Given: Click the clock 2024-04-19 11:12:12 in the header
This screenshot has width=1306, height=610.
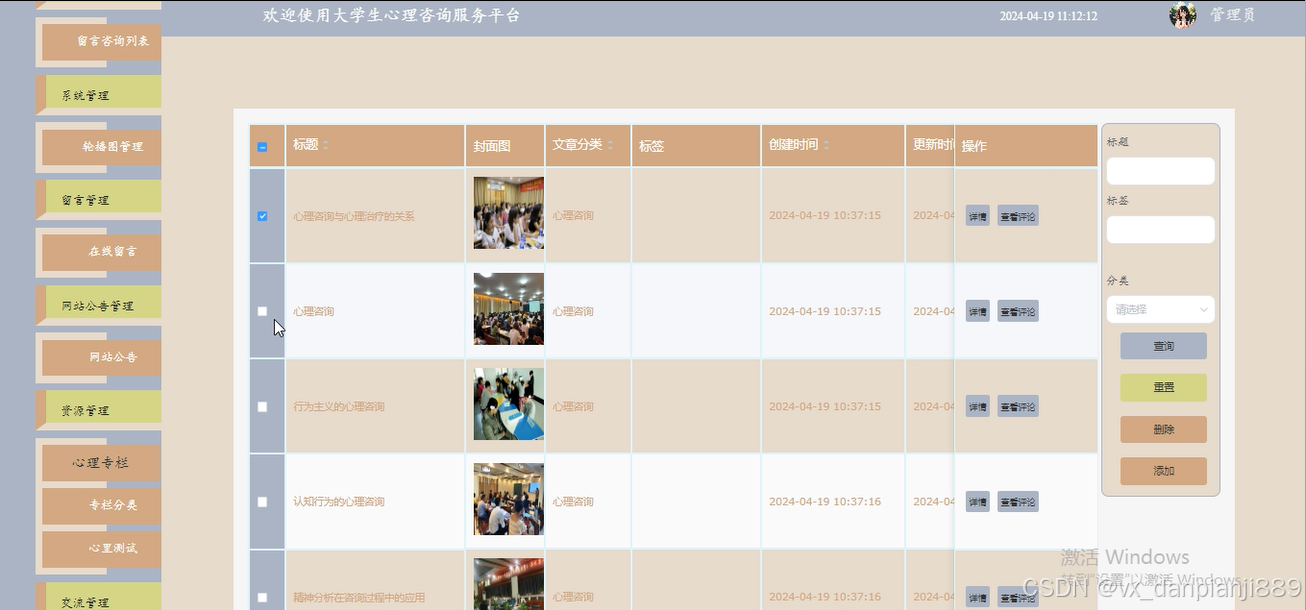Looking at the screenshot, I should pos(1049,16).
